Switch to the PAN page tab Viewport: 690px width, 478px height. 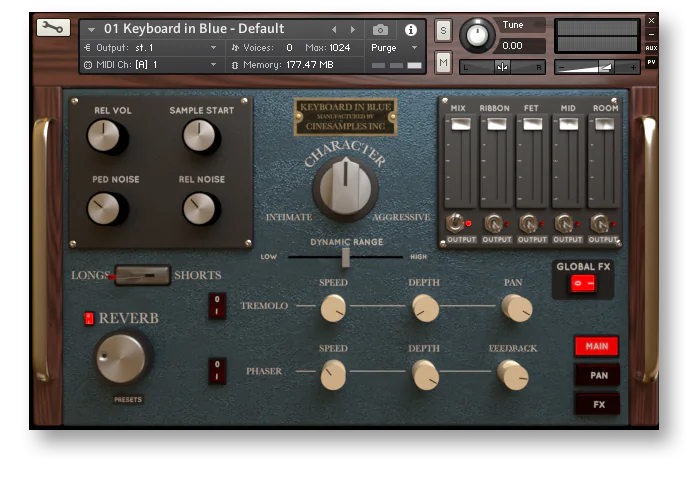[x=597, y=375]
